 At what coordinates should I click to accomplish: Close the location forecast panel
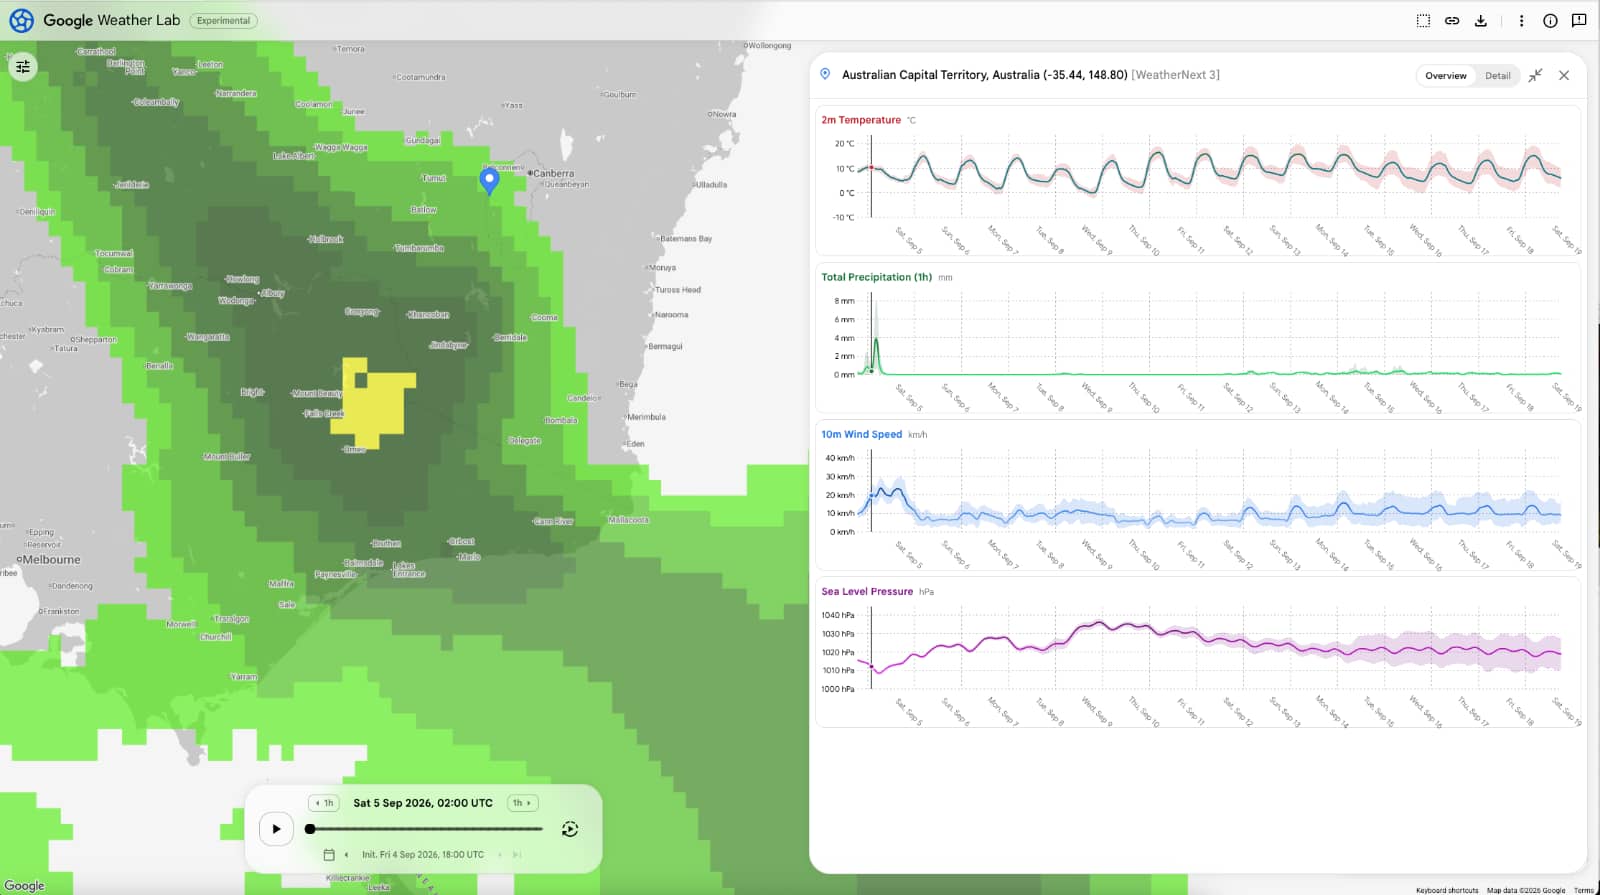click(1564, 75)
